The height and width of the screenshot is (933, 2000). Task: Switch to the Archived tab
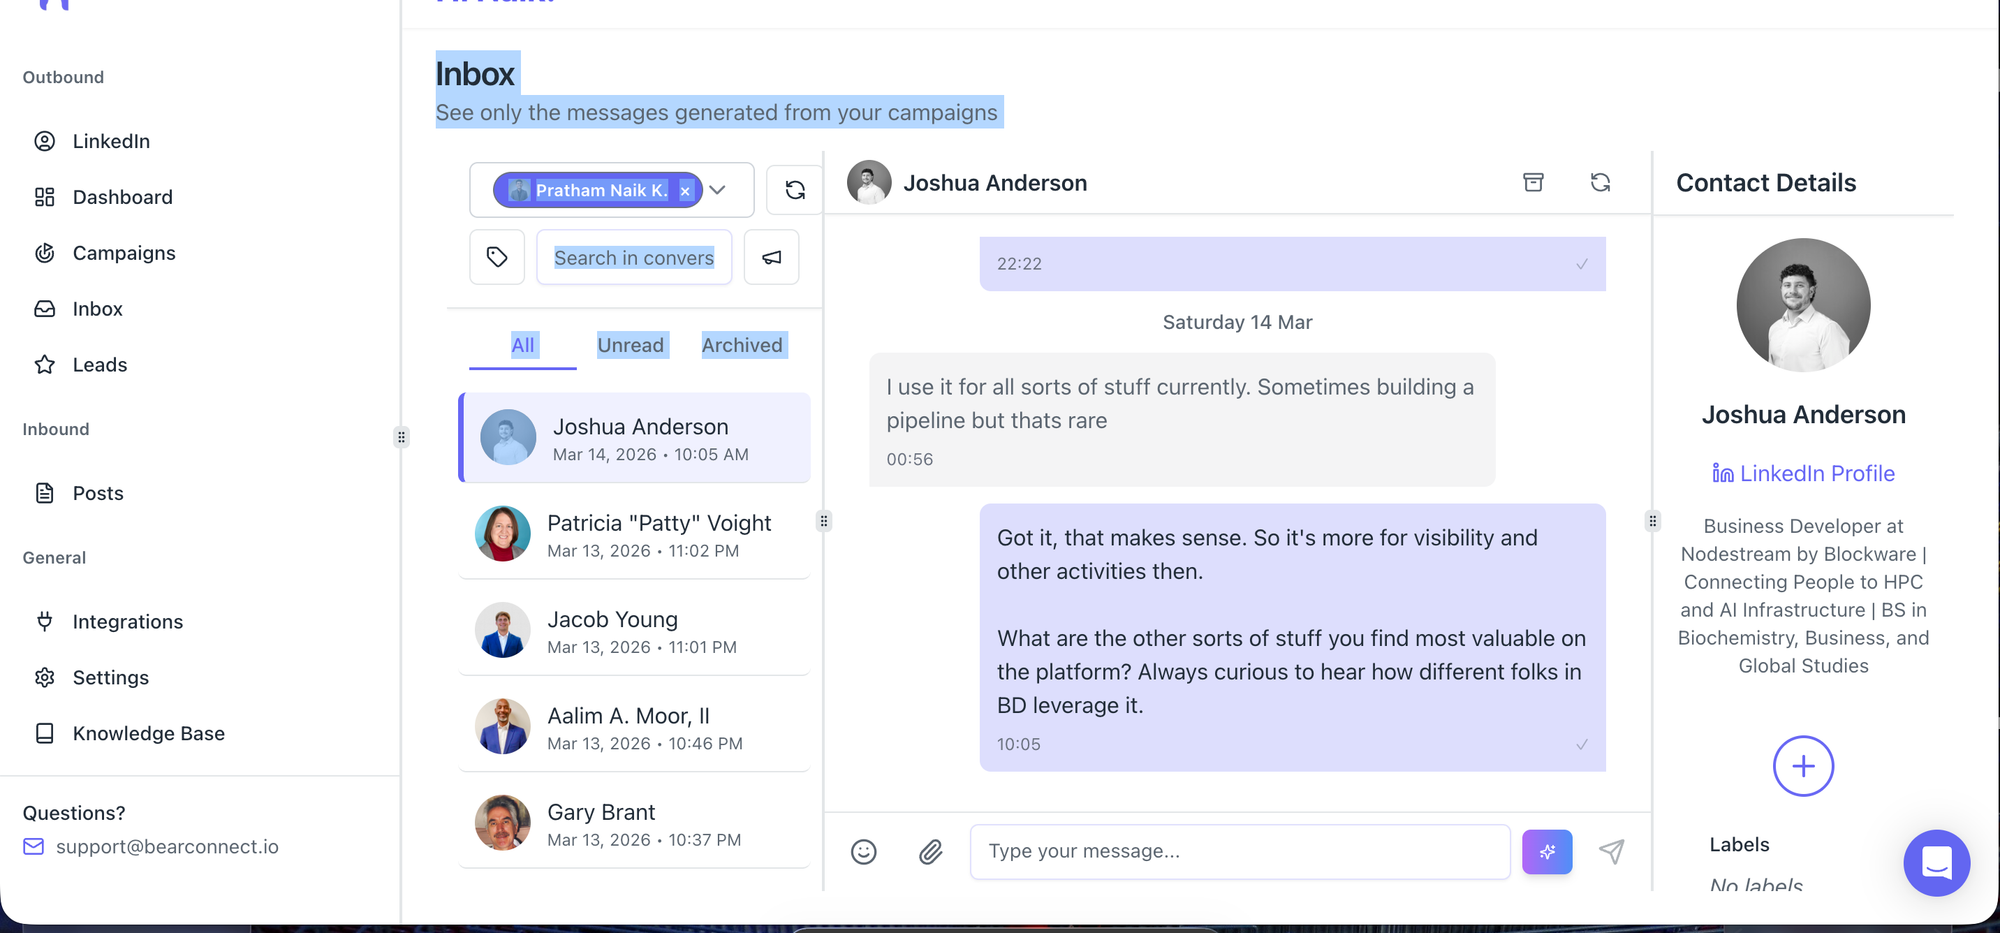click(742, 345)
